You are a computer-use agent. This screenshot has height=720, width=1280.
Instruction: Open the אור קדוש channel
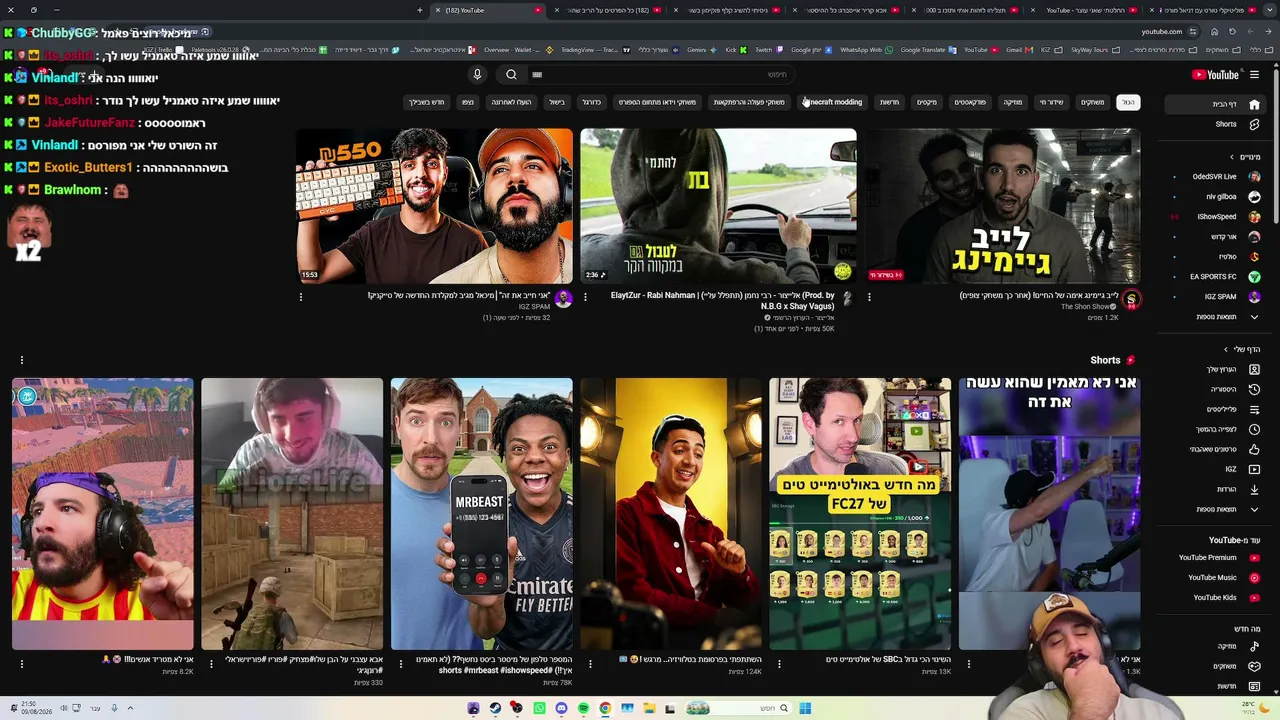pyautogui.click(x=1215, y=237)
